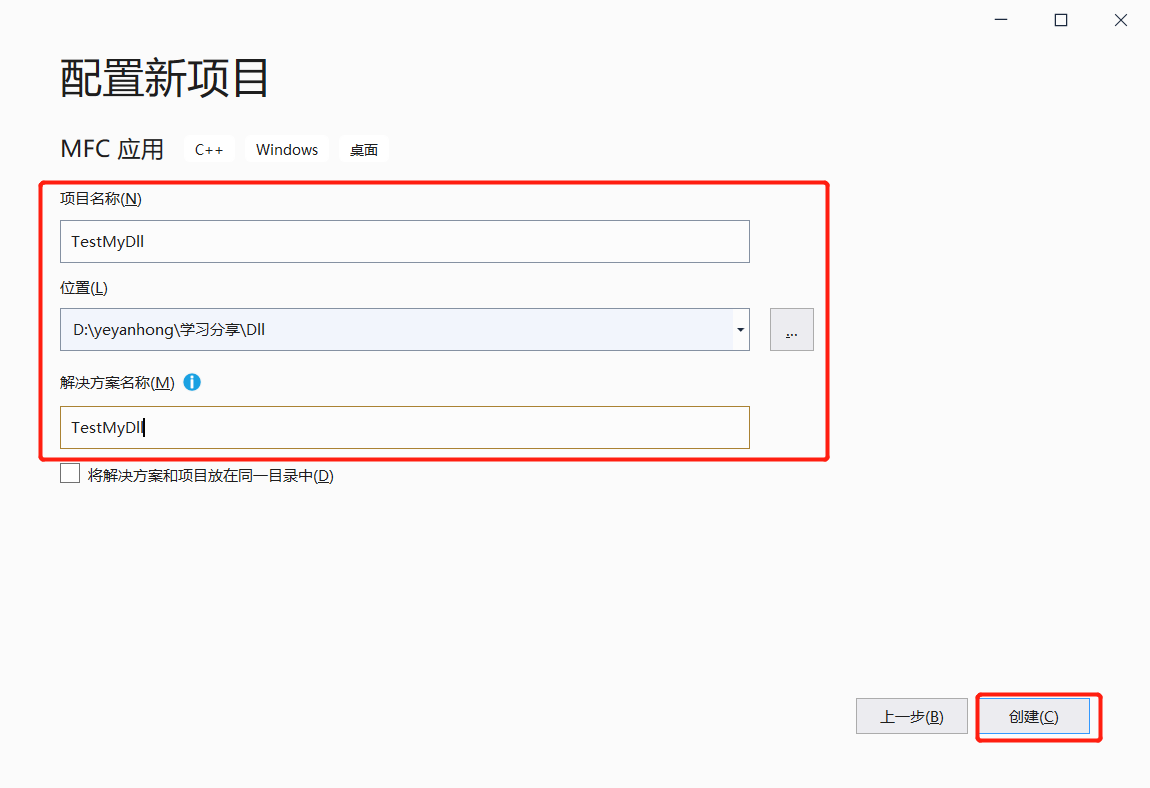Click the 创建(C) button to create project

1037,715
